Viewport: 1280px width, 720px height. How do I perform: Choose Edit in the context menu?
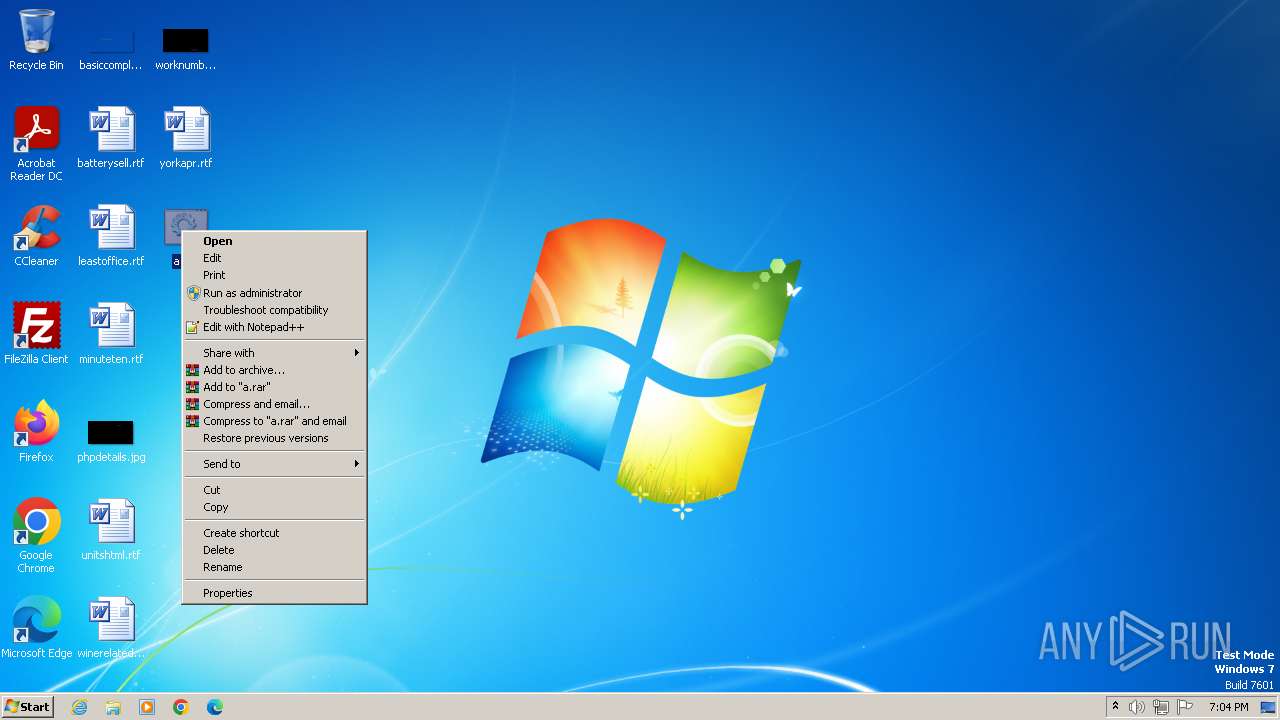(275, 258)
